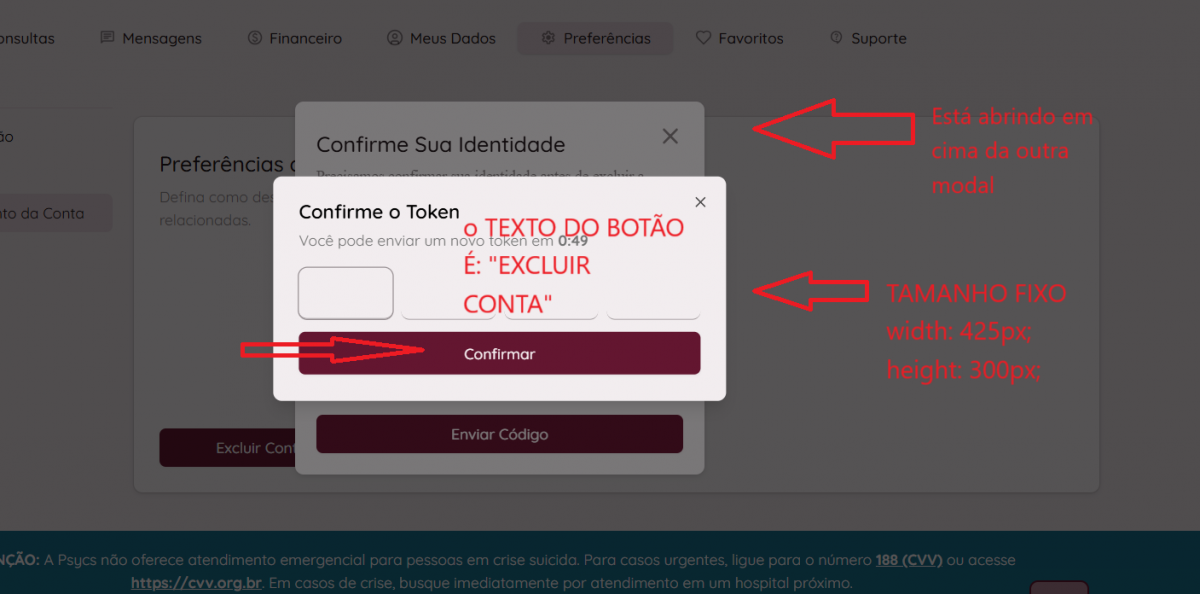Close the Confirme o Token modal
Screen dimensions: 1200x594
[700, 202]
